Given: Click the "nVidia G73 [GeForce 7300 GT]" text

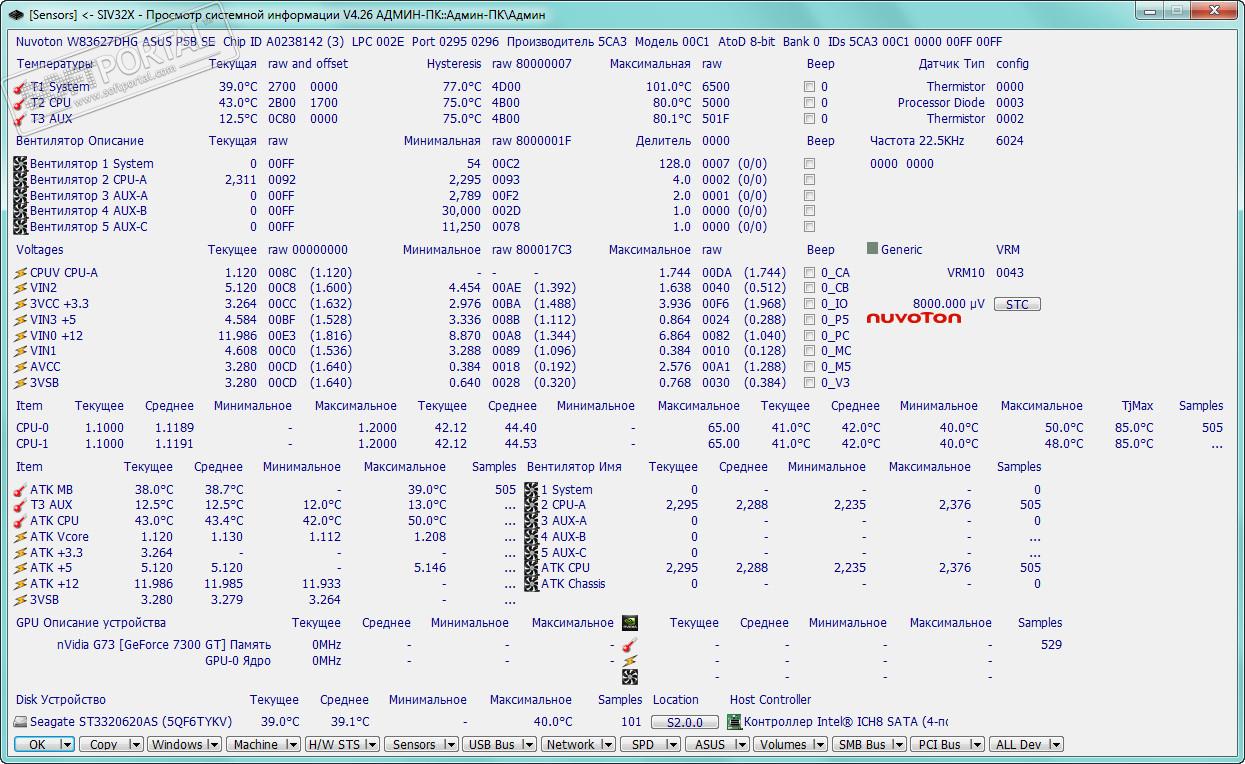Looking at the screenshot, I should (142, 645).
